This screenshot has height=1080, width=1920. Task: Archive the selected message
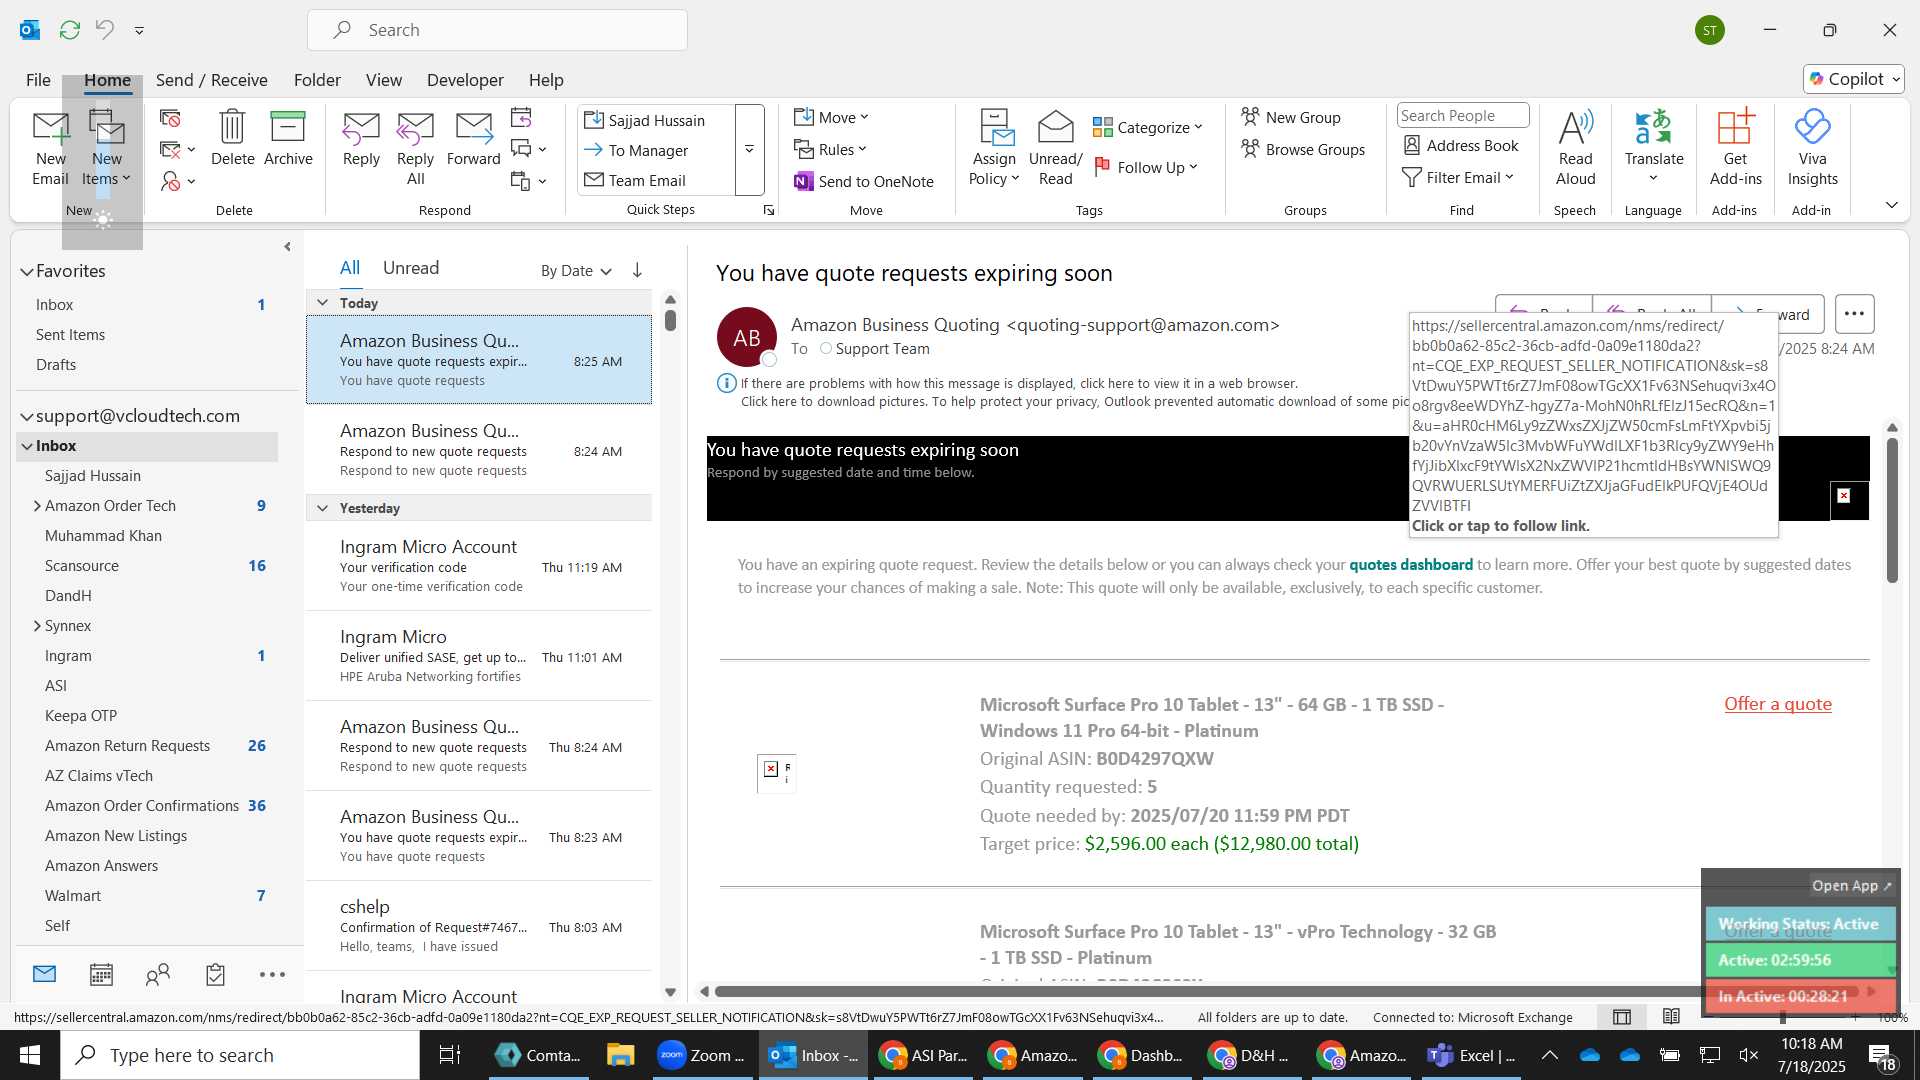288,138
